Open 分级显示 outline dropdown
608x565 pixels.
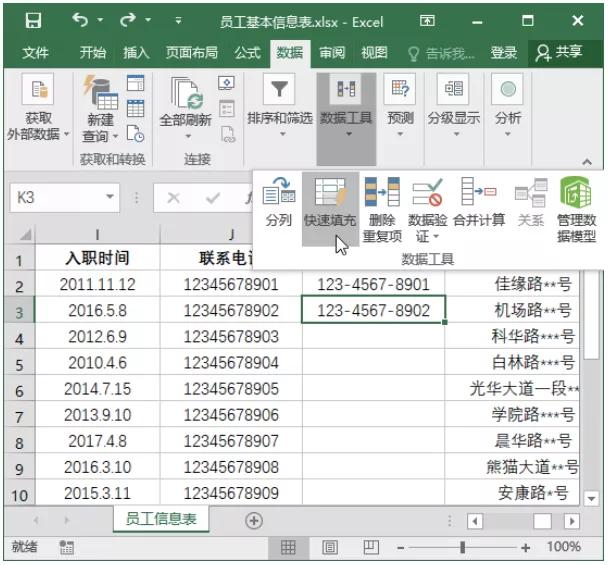[454, 105]
